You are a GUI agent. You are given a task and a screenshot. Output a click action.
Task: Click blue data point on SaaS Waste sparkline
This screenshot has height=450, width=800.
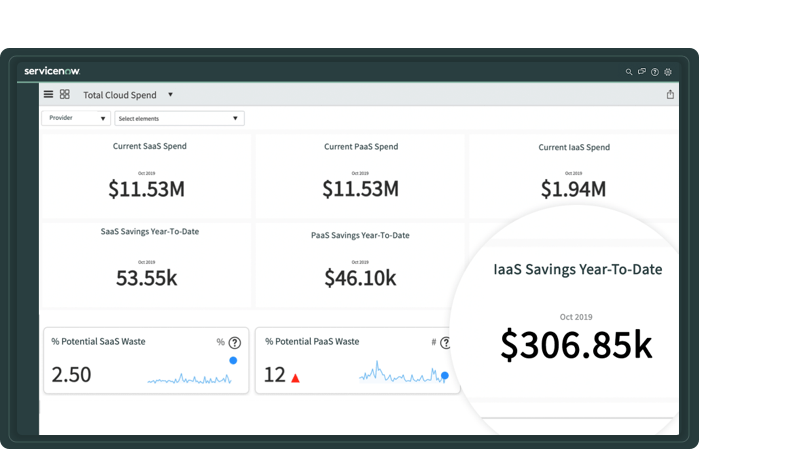pyautogui.click(x=233, y=360)
